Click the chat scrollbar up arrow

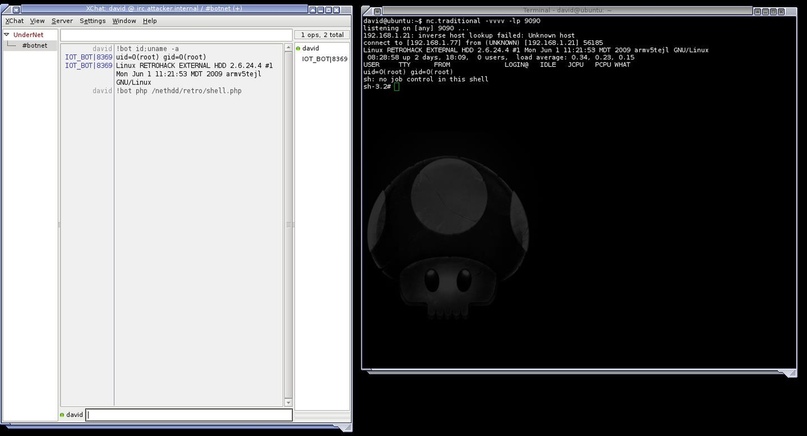click(288, 48)
